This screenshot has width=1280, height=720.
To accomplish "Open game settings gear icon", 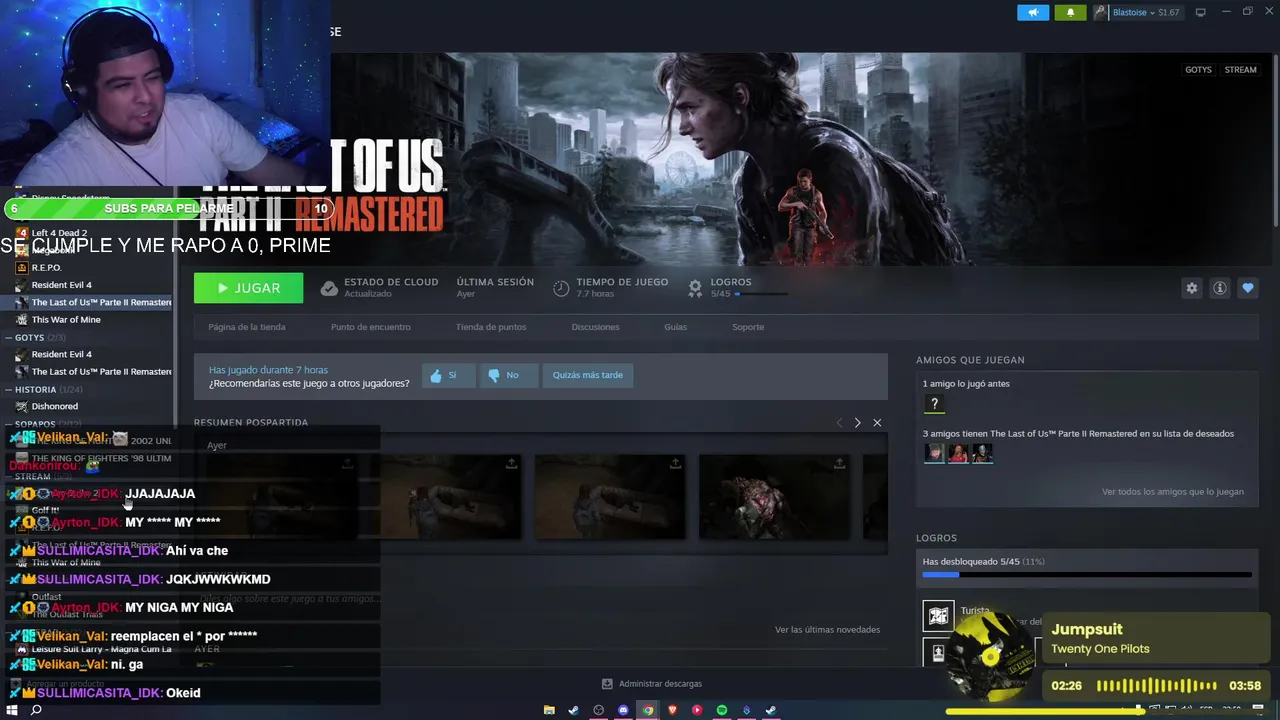I will (1191, 288).
